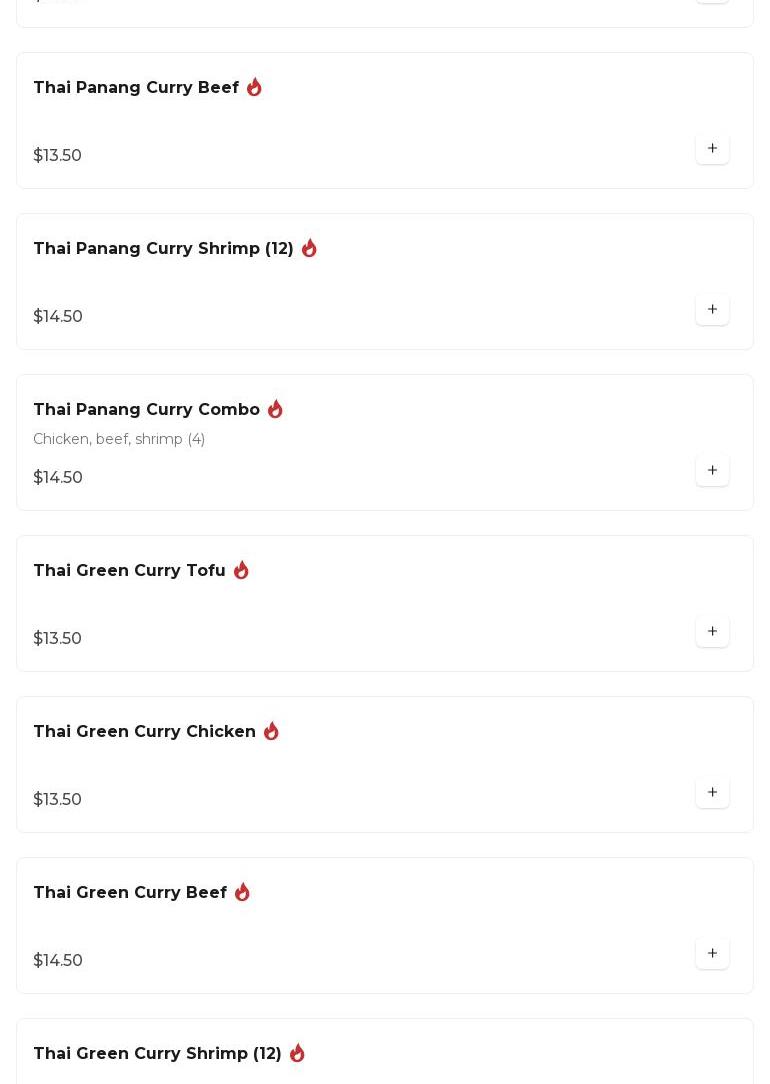Viewport: 770px width, 1084px height.
Task: Click spicy indicator next to Thai Green Curry Beef
Action: 242,892
